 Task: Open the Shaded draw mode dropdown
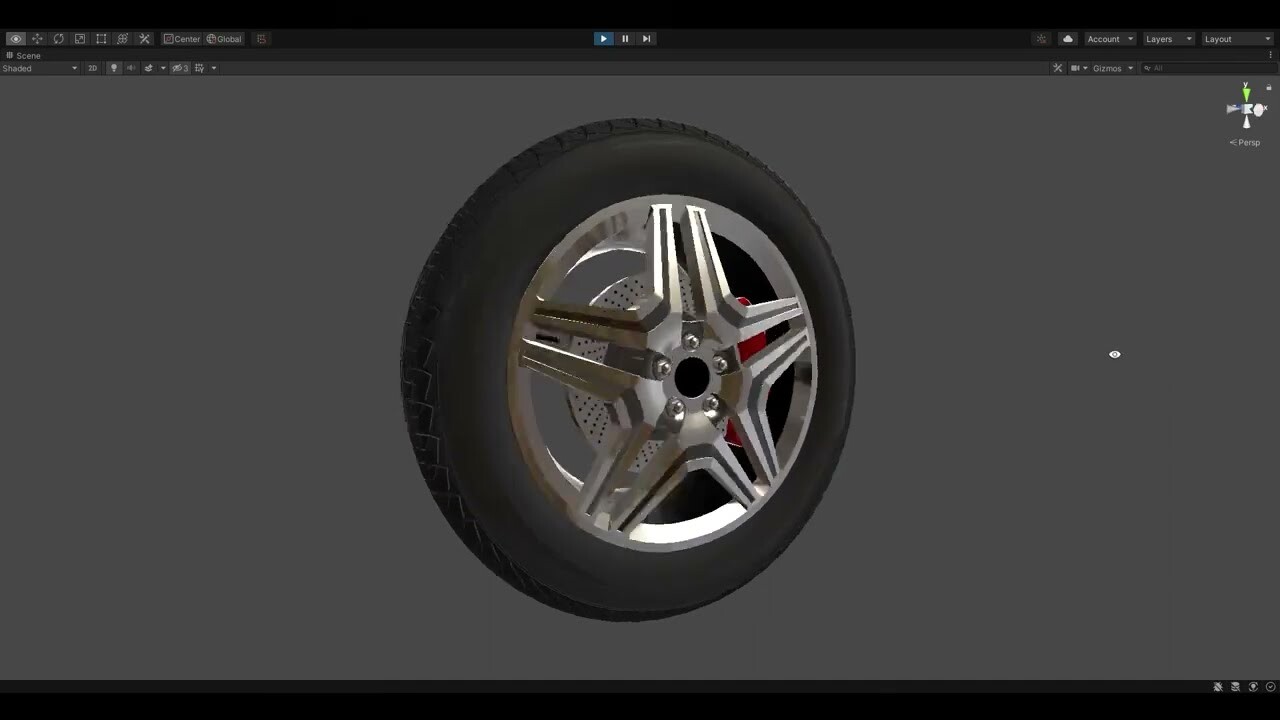click(38, 67)
